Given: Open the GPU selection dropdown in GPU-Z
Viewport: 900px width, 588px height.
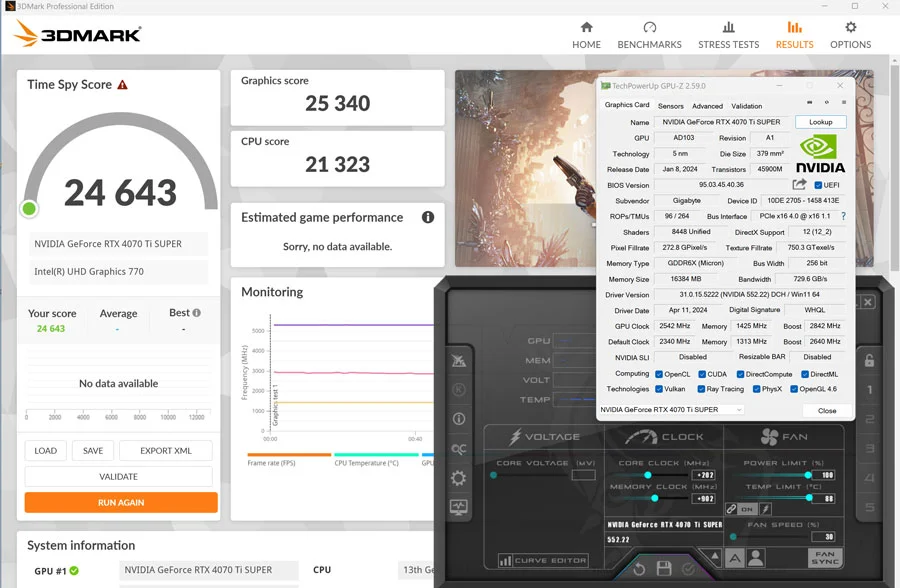Looking at the screenshot, I should click(x=672, y=409).
